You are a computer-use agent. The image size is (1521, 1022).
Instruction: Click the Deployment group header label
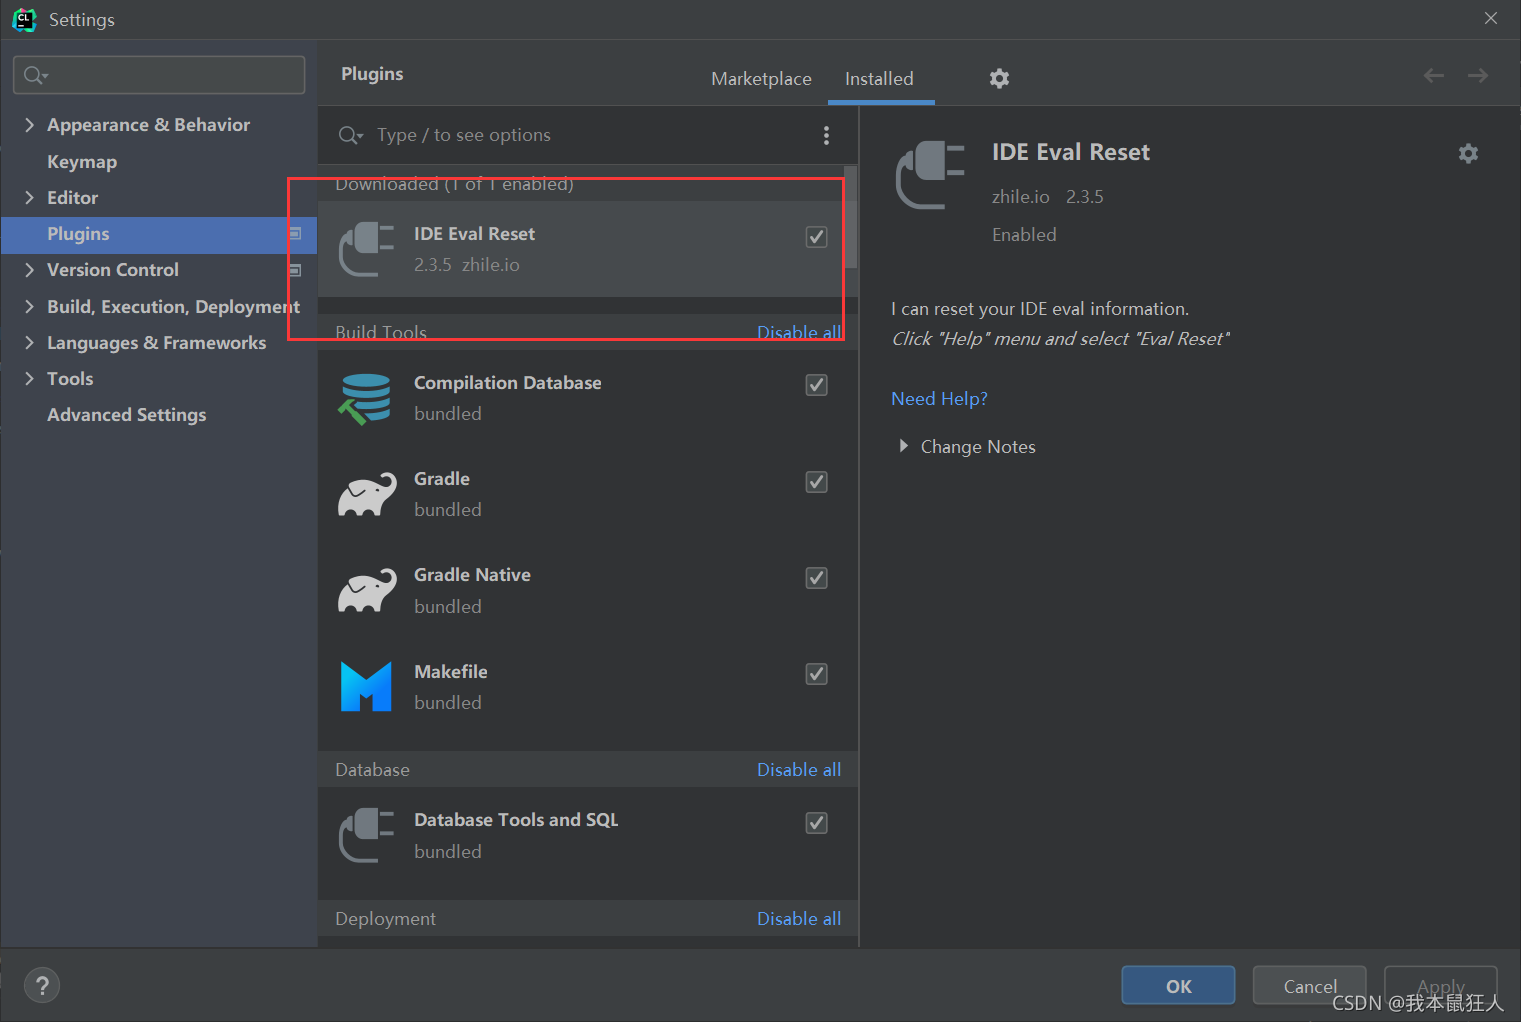[386, 919]
